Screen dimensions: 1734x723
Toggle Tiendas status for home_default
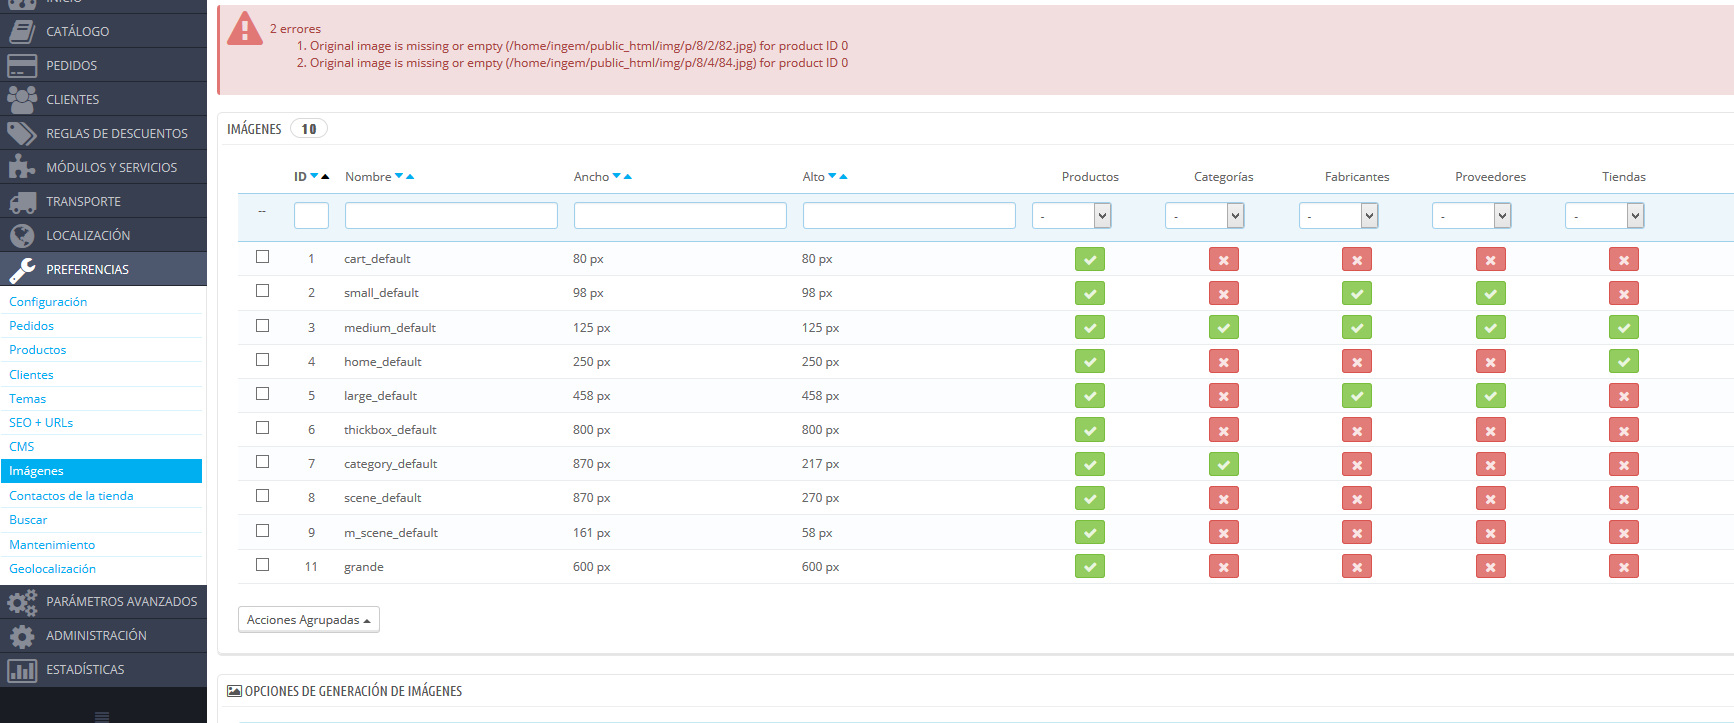tap(1624, 361)
